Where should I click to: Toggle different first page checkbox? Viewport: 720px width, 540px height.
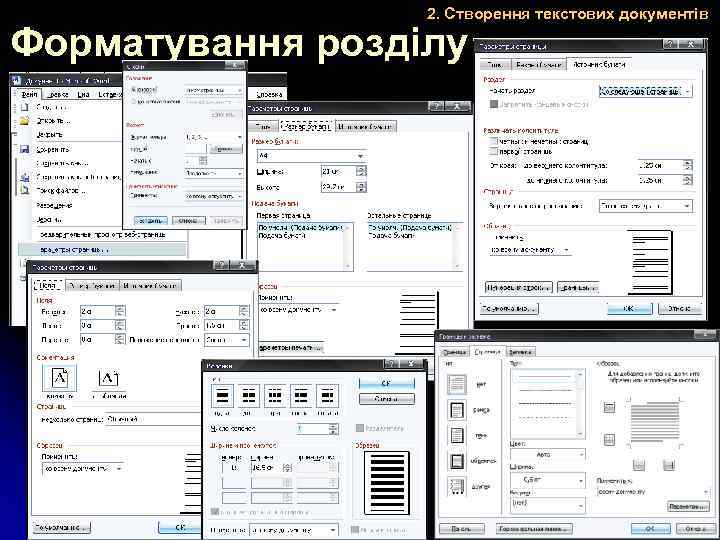[x=494, y=151]
